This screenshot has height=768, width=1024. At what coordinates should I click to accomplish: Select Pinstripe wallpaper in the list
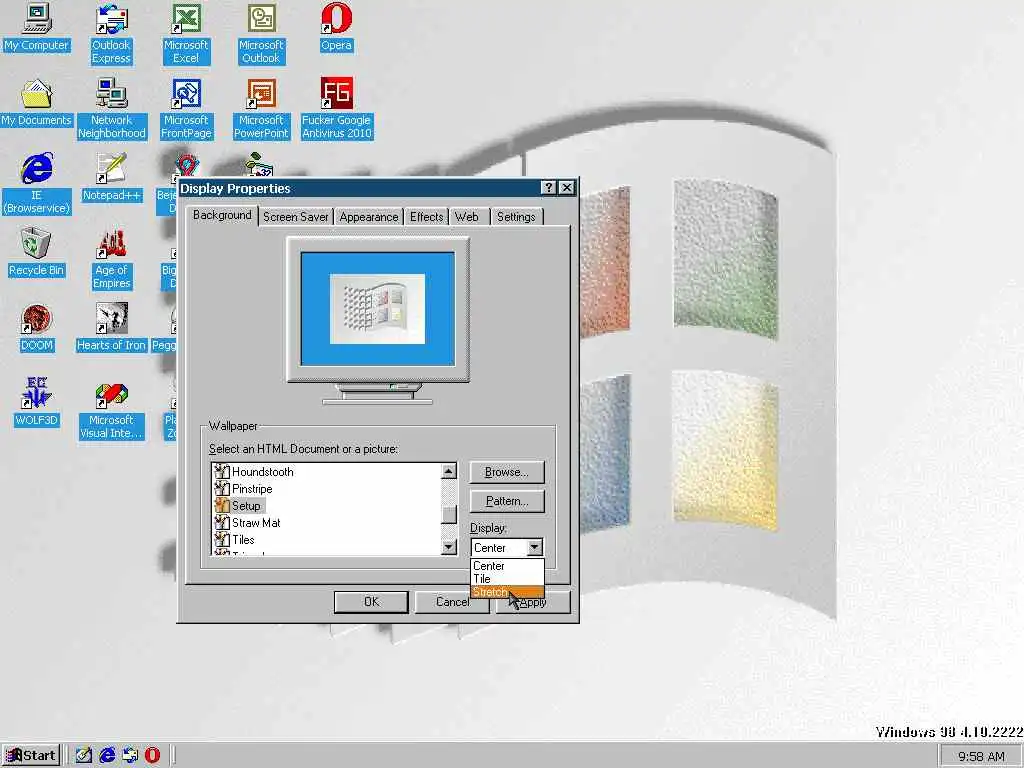pos(252,488)
